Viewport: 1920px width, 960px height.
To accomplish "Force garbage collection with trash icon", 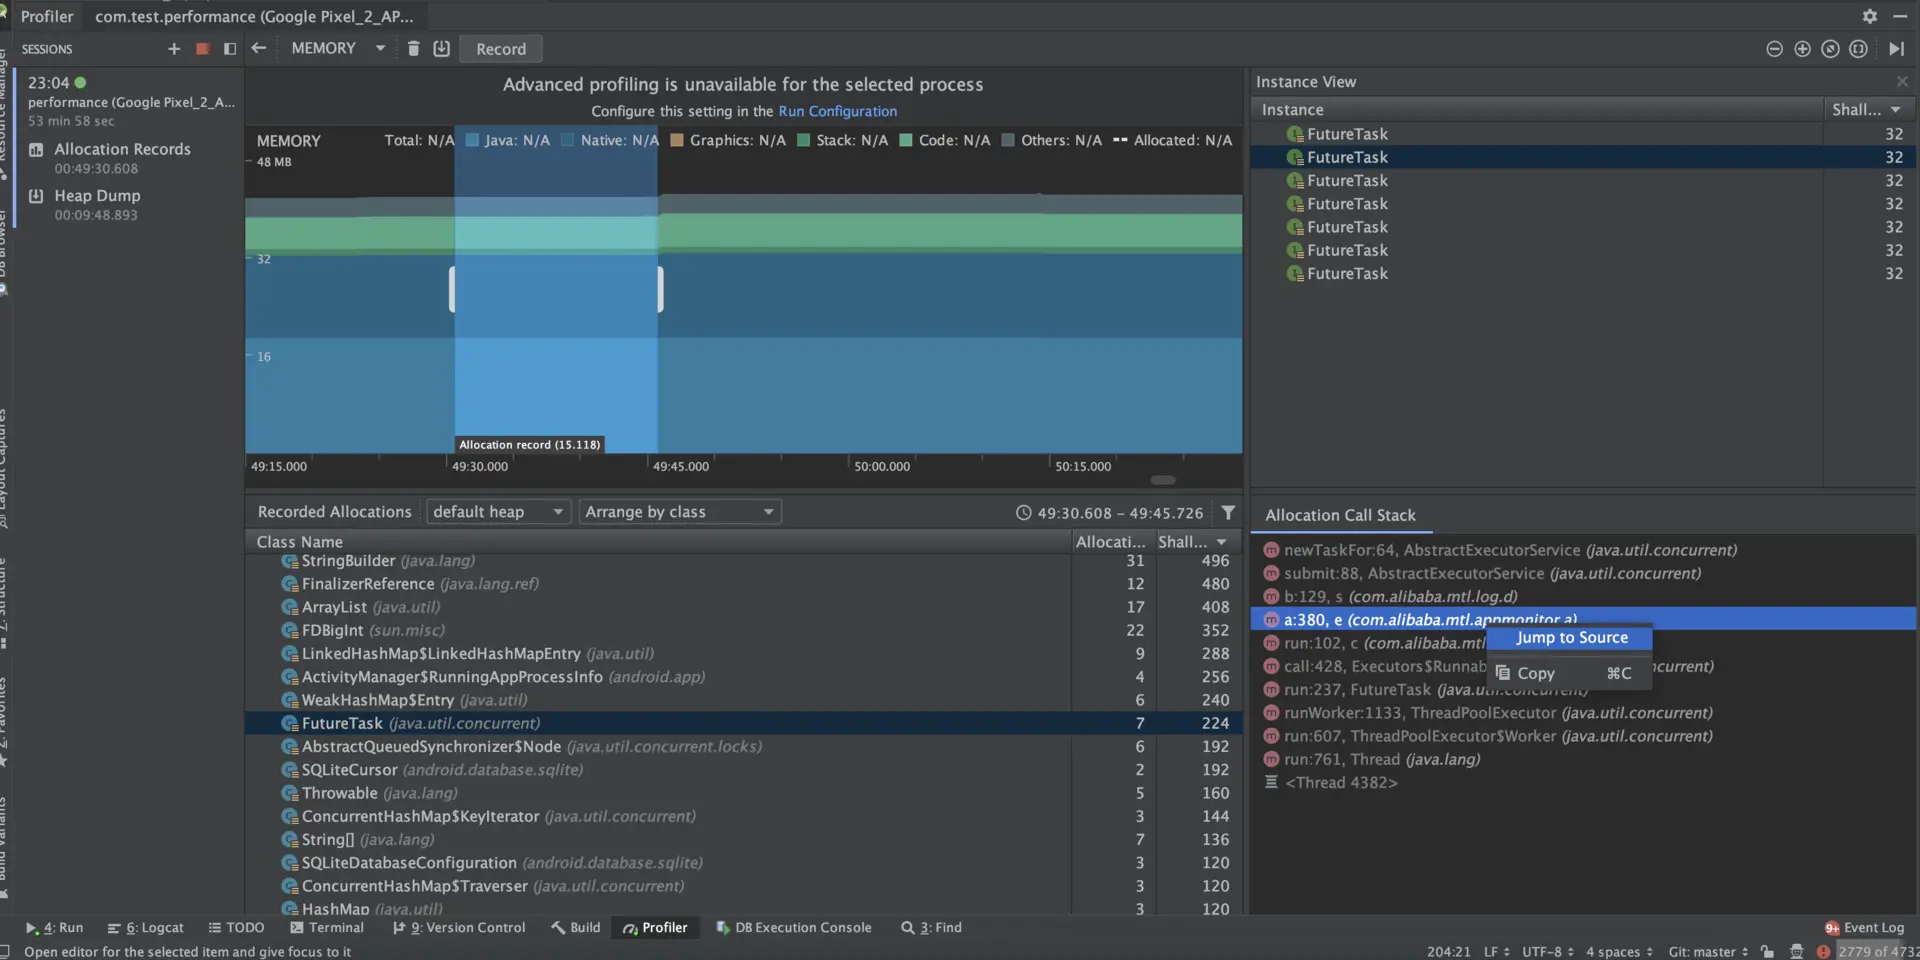I will (413, 49).
